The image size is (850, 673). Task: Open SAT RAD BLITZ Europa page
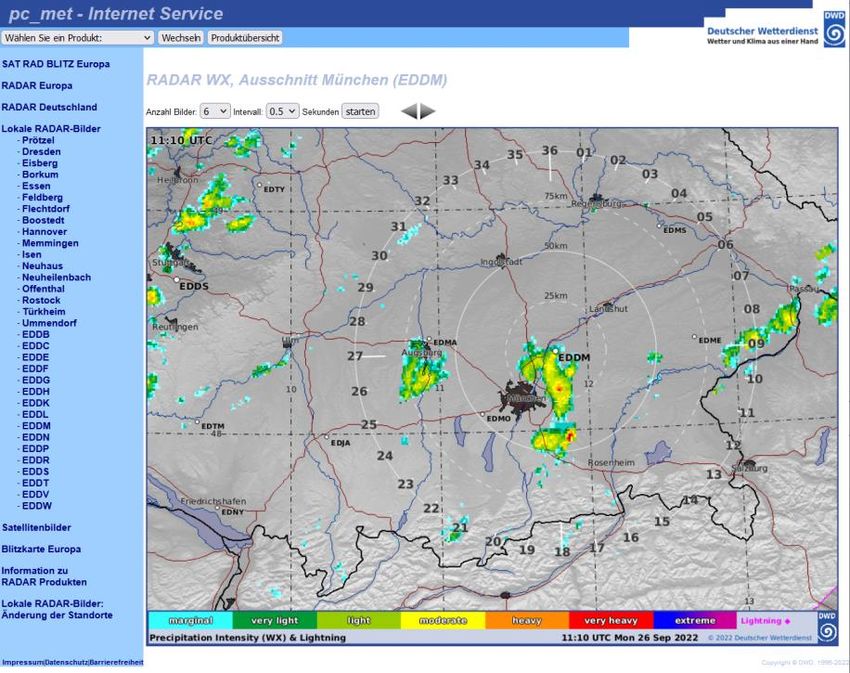[56, 63]
